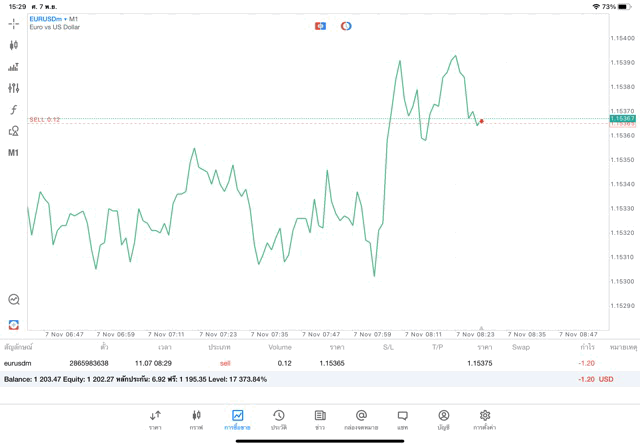Open the M1 timeframe selector
640x447 pixels.
[14, 153]
